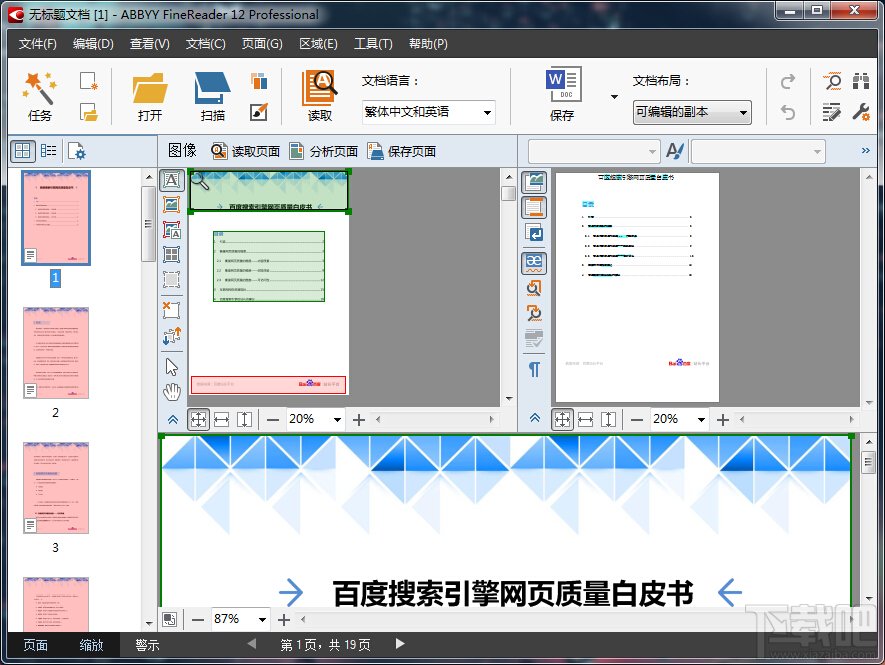Image resolution: width=885 pixels, height=665 pixels.
Task: Click the 保存页面 button
Action: 402,151
